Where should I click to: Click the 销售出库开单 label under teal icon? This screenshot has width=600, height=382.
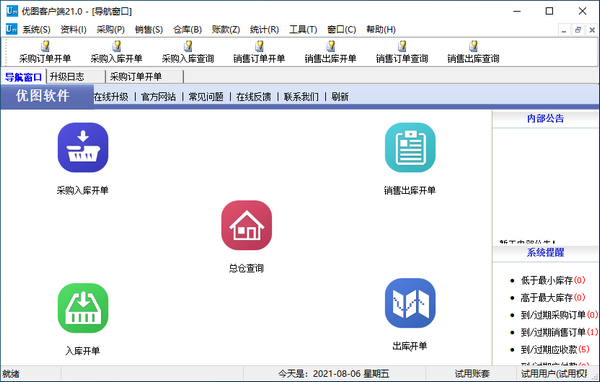pyautogui.click(x=410, y=190)
